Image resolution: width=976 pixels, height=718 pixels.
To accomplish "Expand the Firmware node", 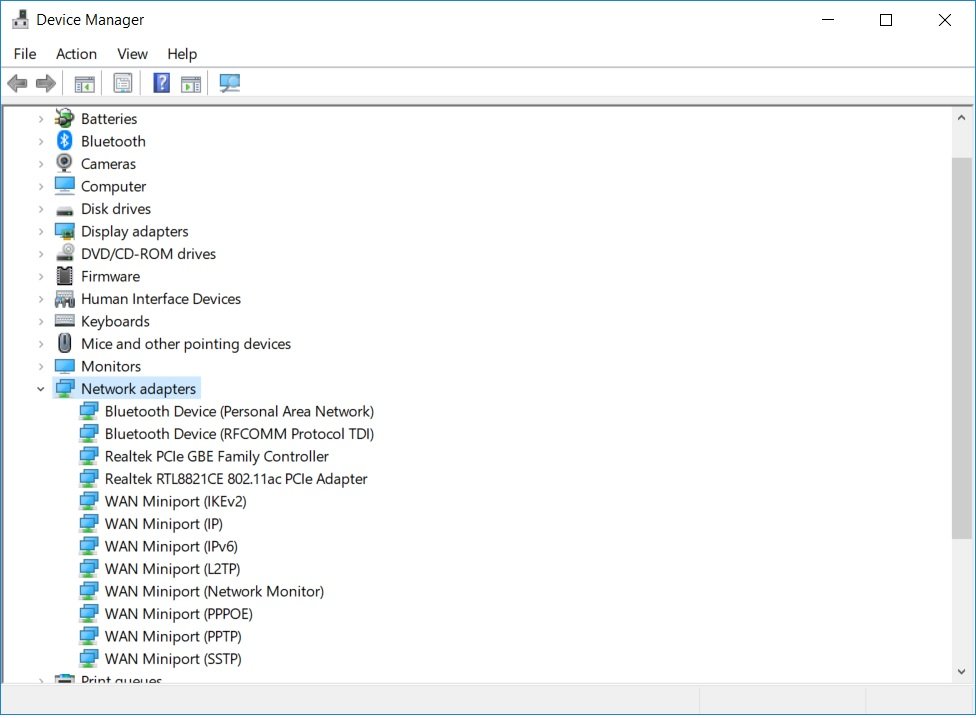I will pos(40,276).
